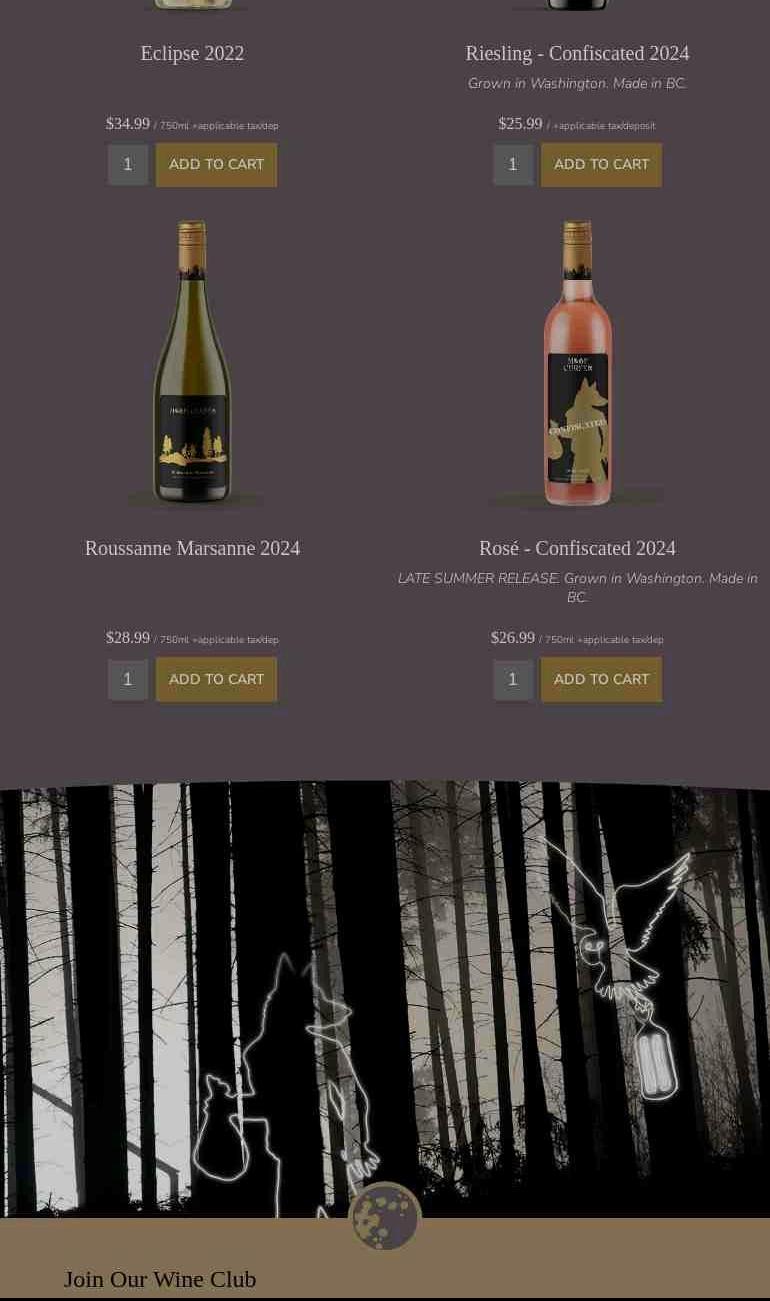The image size is (770, 1301).
Task: Open the Rosé - Confiscated 2024 title link
Action: tap(577, 548)
